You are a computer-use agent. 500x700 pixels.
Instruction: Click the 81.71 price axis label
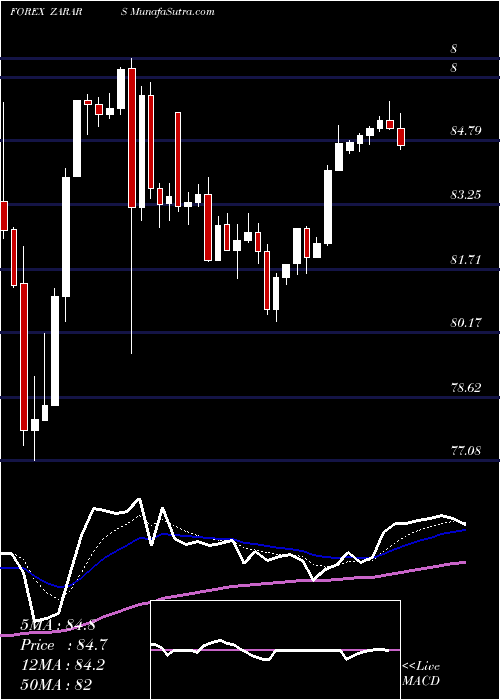466,259
